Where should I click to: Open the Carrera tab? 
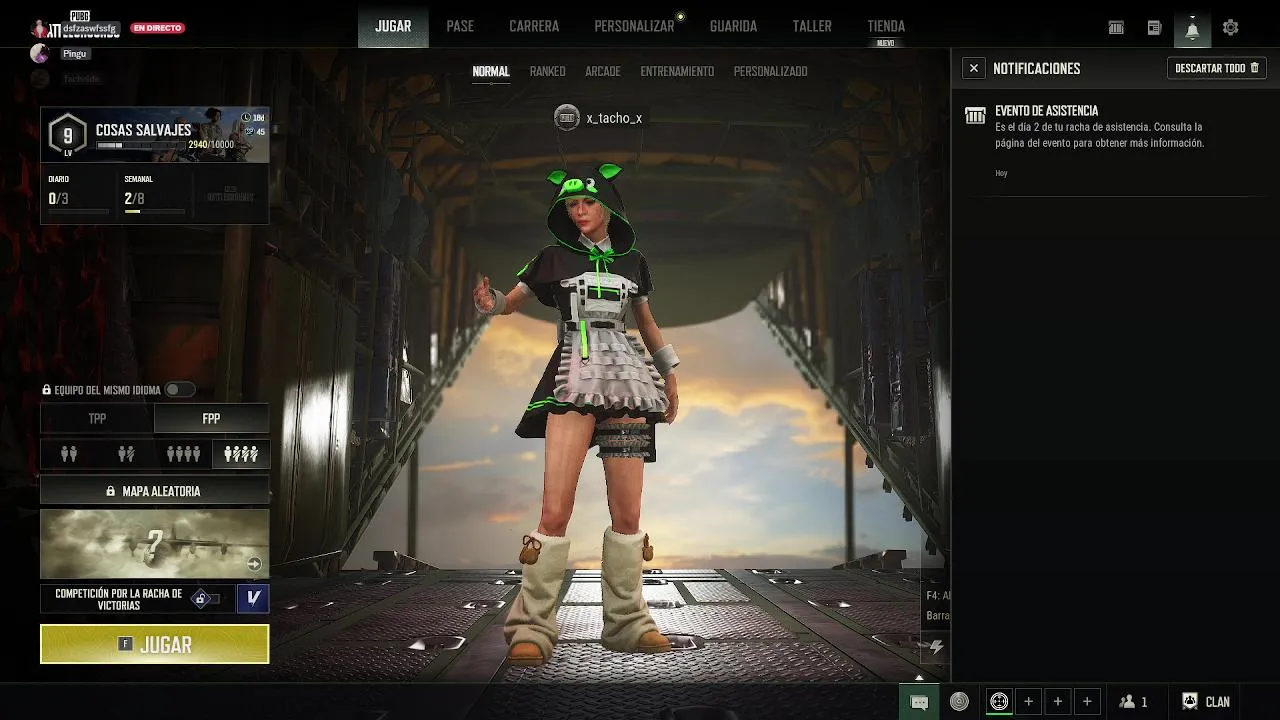[534, 26]
